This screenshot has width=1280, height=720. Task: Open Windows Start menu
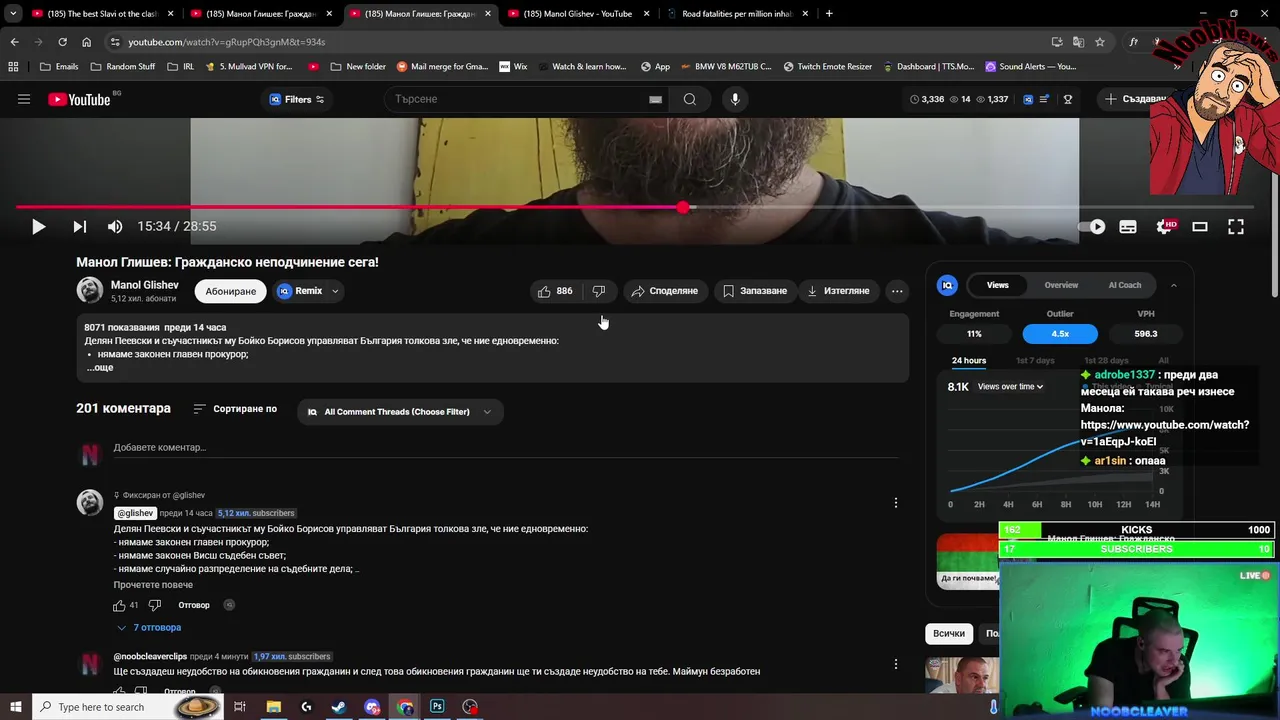(16, 707)
